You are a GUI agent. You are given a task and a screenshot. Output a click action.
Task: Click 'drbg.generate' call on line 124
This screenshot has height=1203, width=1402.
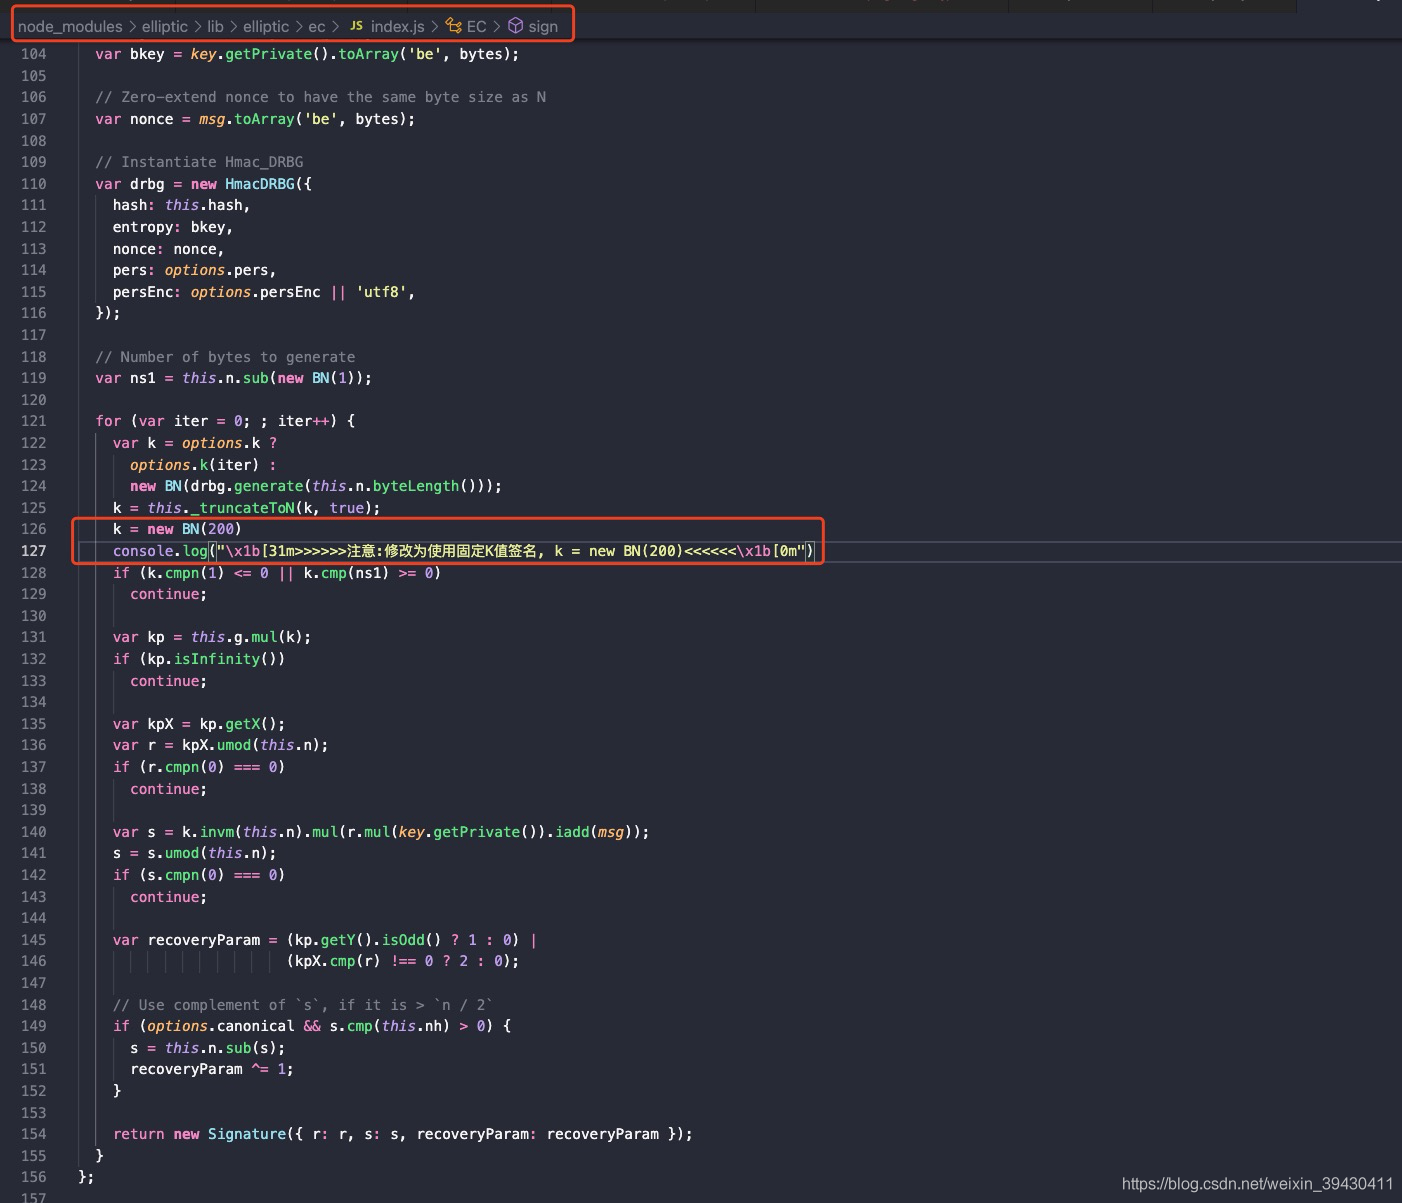point(246,486)
